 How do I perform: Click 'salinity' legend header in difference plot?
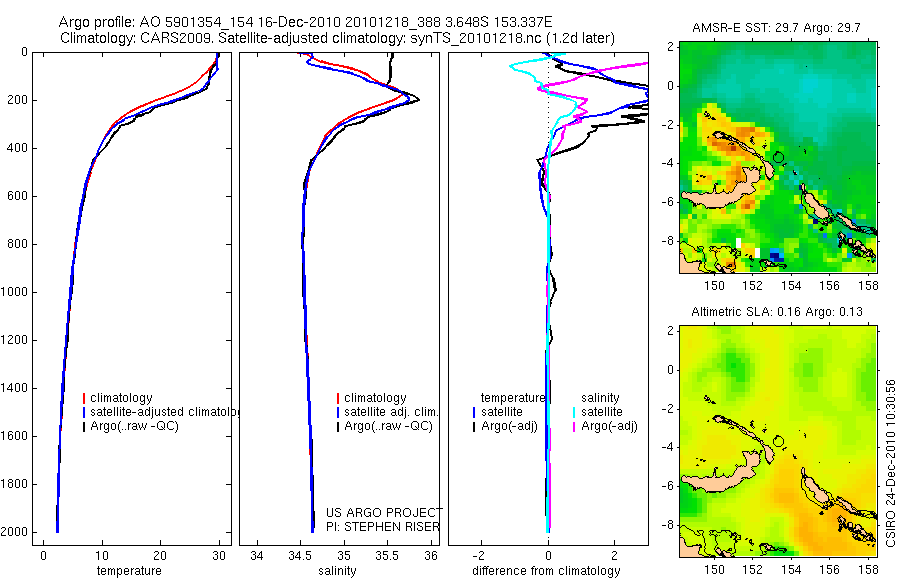pyautogui.click(x=600, y=398)
